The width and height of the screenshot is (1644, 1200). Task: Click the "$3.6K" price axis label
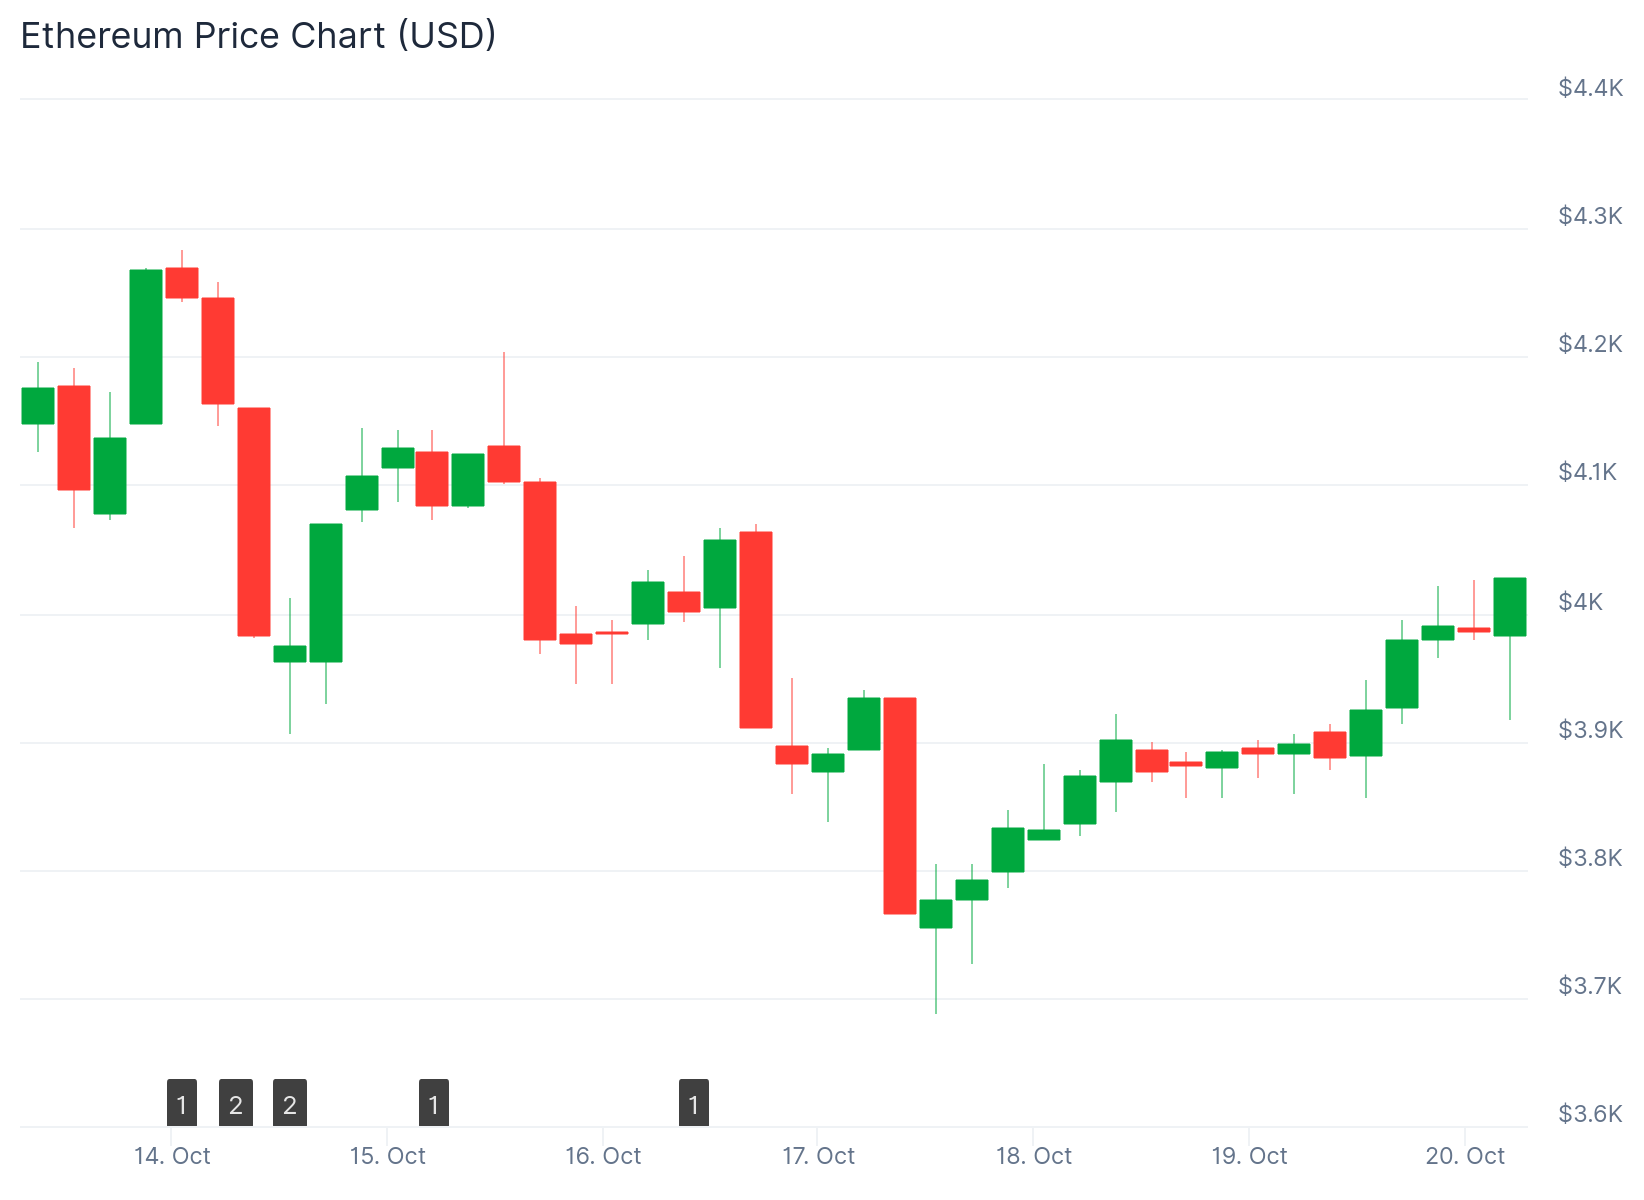click(x=1590, y=1113)
